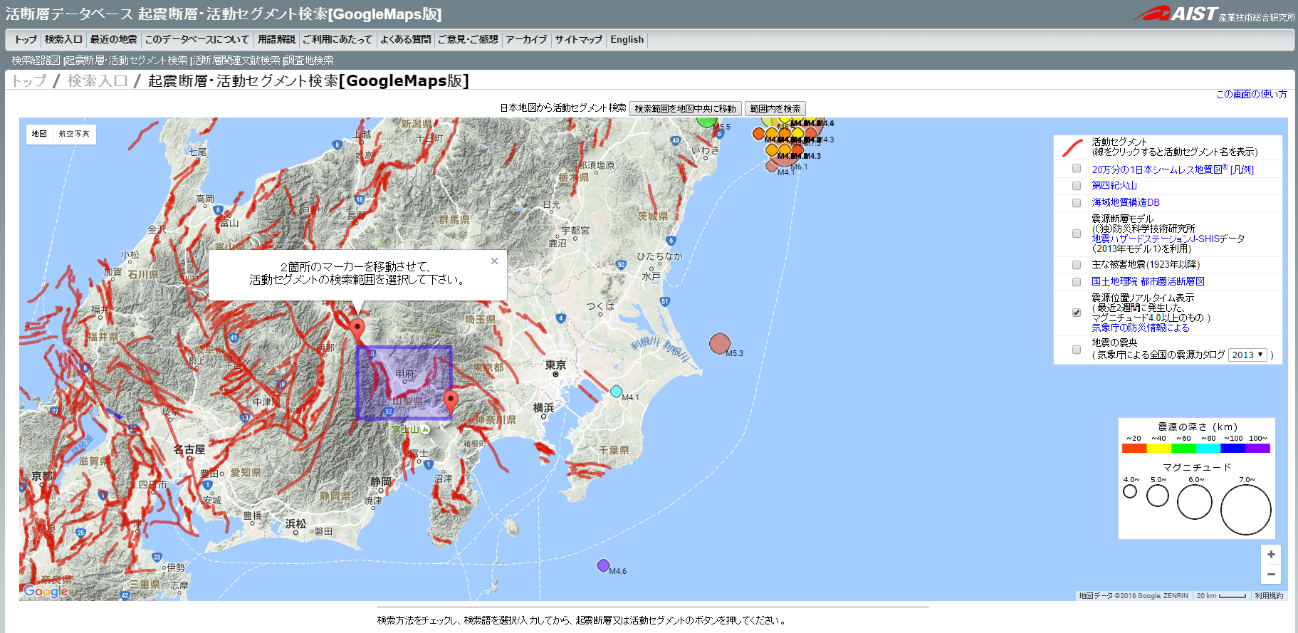Open the 地震ハザードステーションJ-SHIS link
The height and width of the screenshot is (633, 1298).
1158,238
